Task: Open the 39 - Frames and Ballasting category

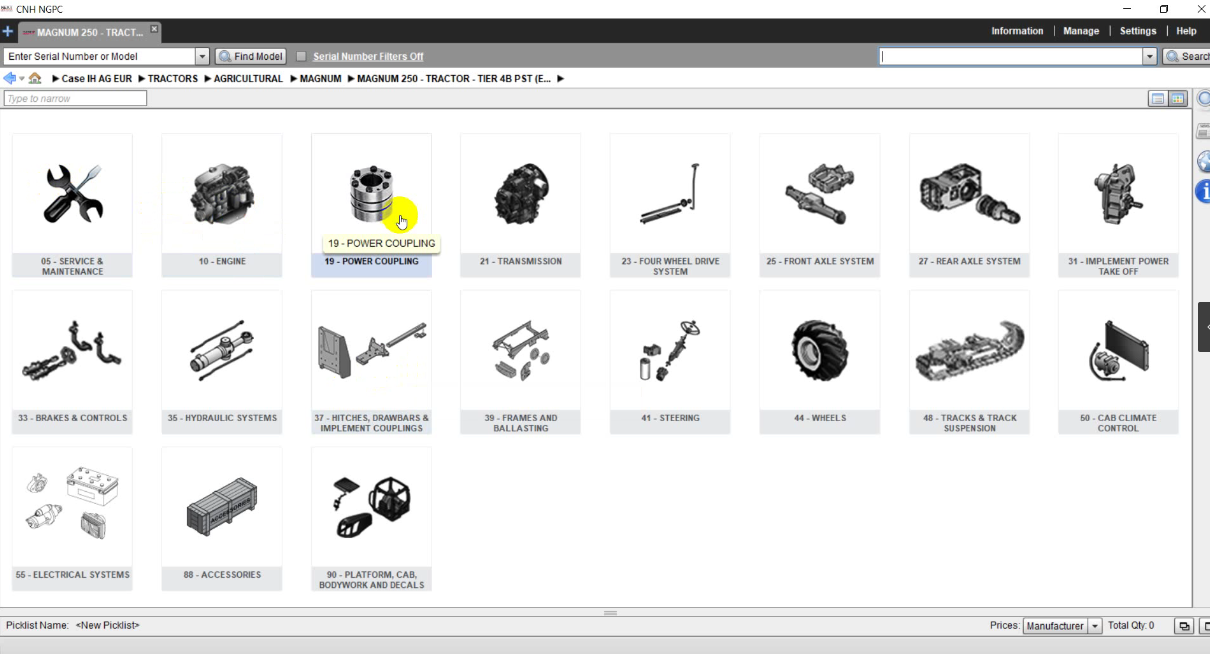Action: pyautogui.click(x=520, y=362)
